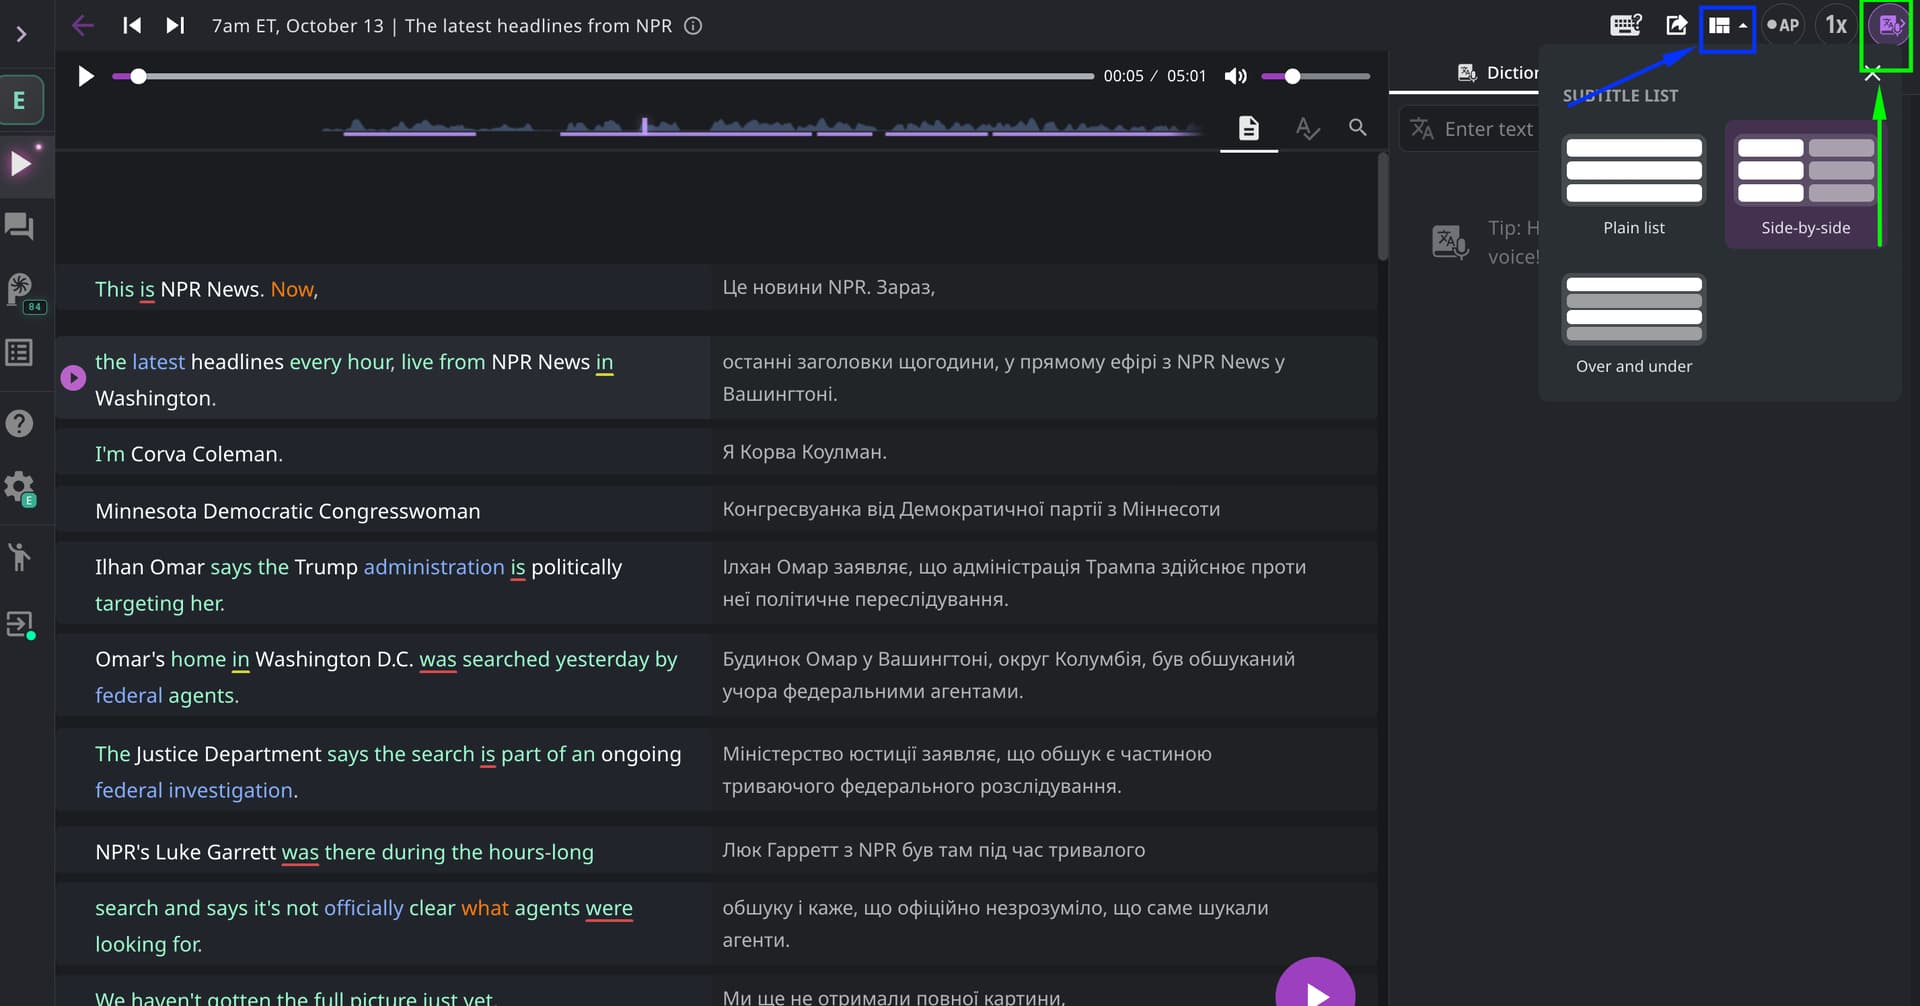Click the green E badge in sidebar
The height and width of the screenshot is (1006, 1920).
tap(21, 100)
